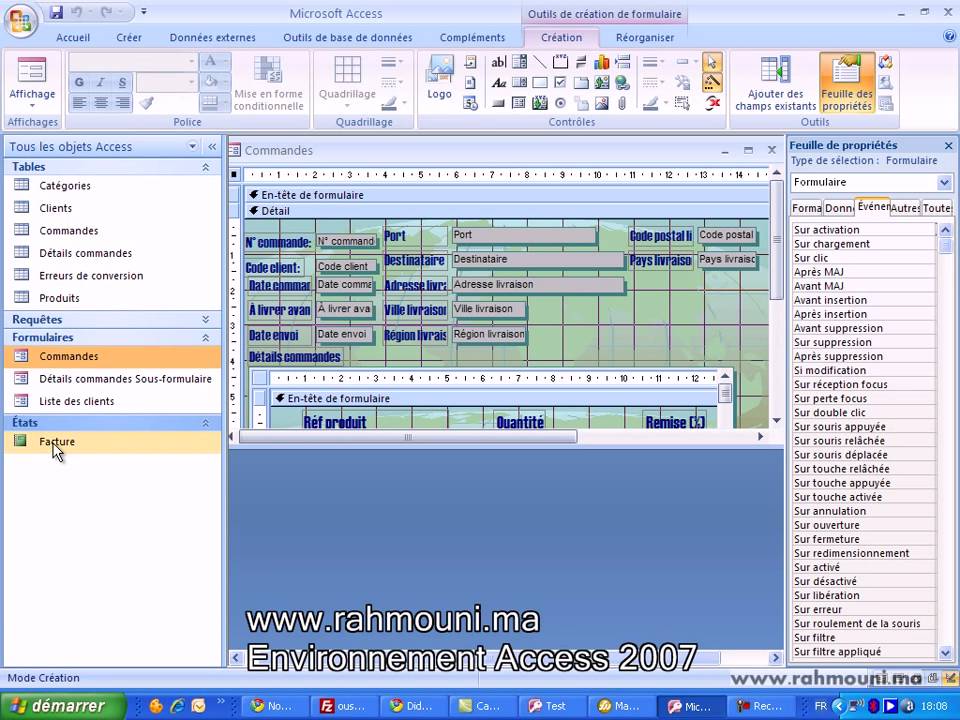Select the Attachment paperclip control tool
The height and width of the screenshot is (720, 960).
tap(622, 103)
